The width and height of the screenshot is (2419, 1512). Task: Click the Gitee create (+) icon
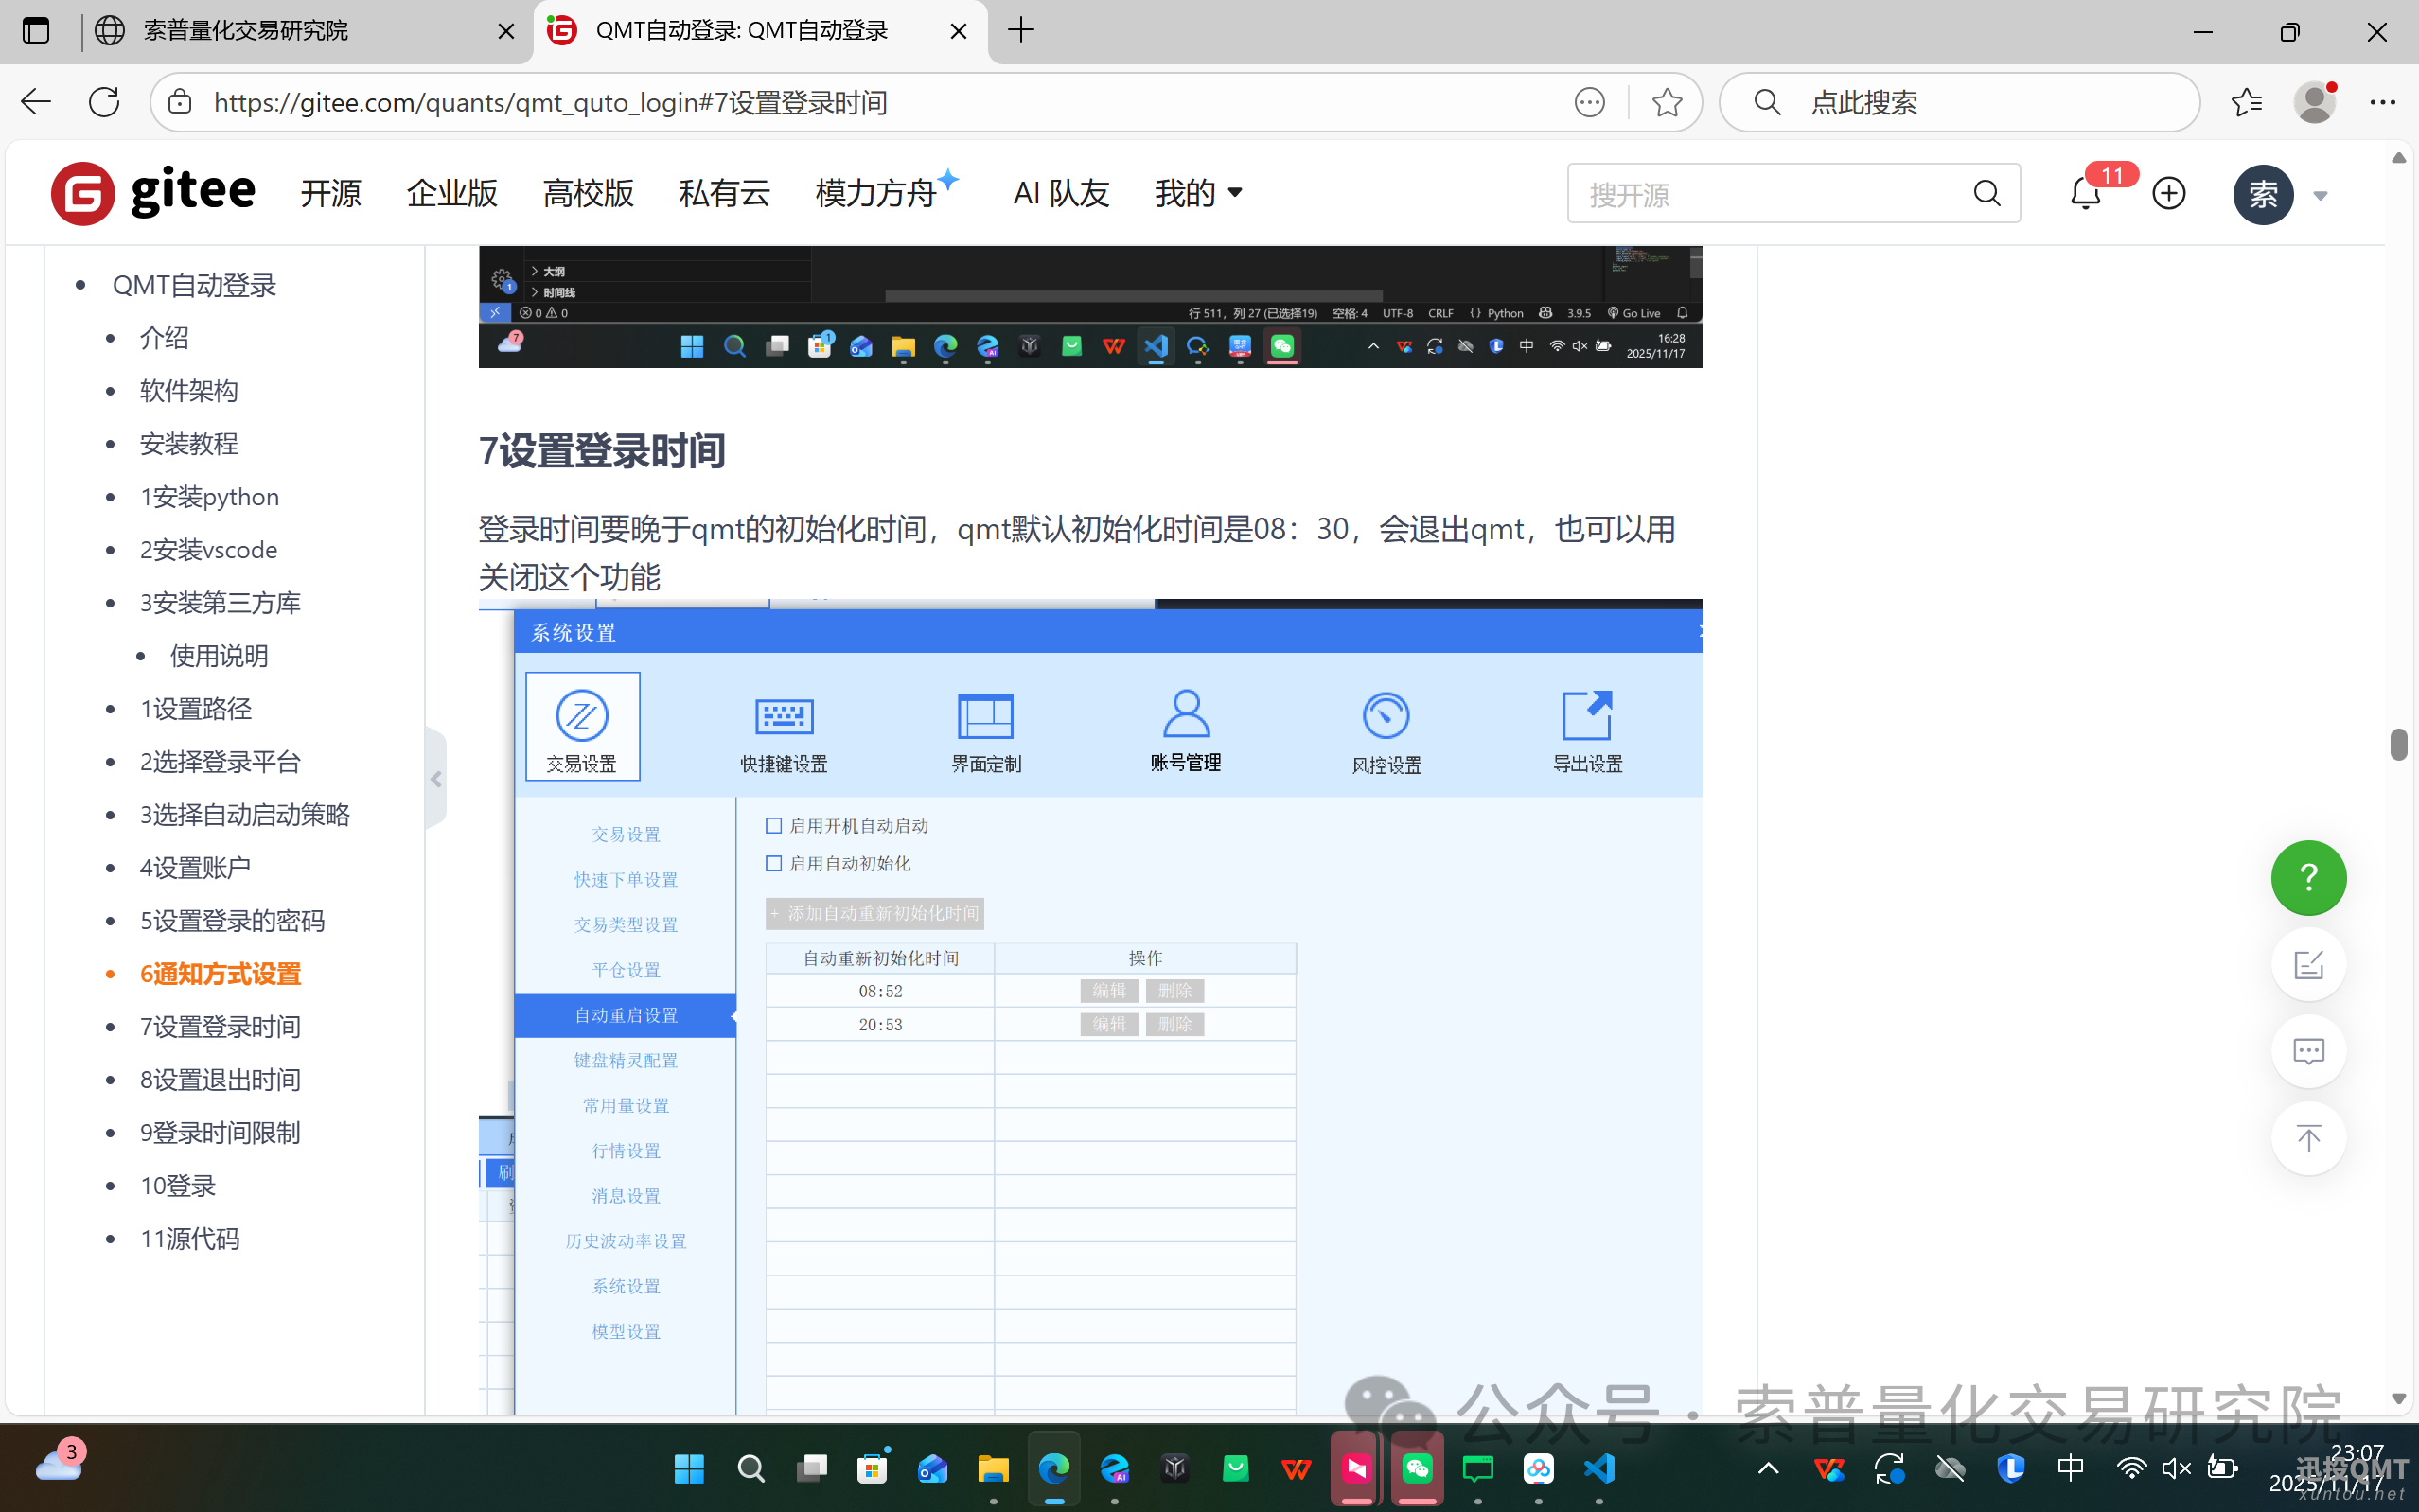pyautogui.click(x=2168, y=193)
